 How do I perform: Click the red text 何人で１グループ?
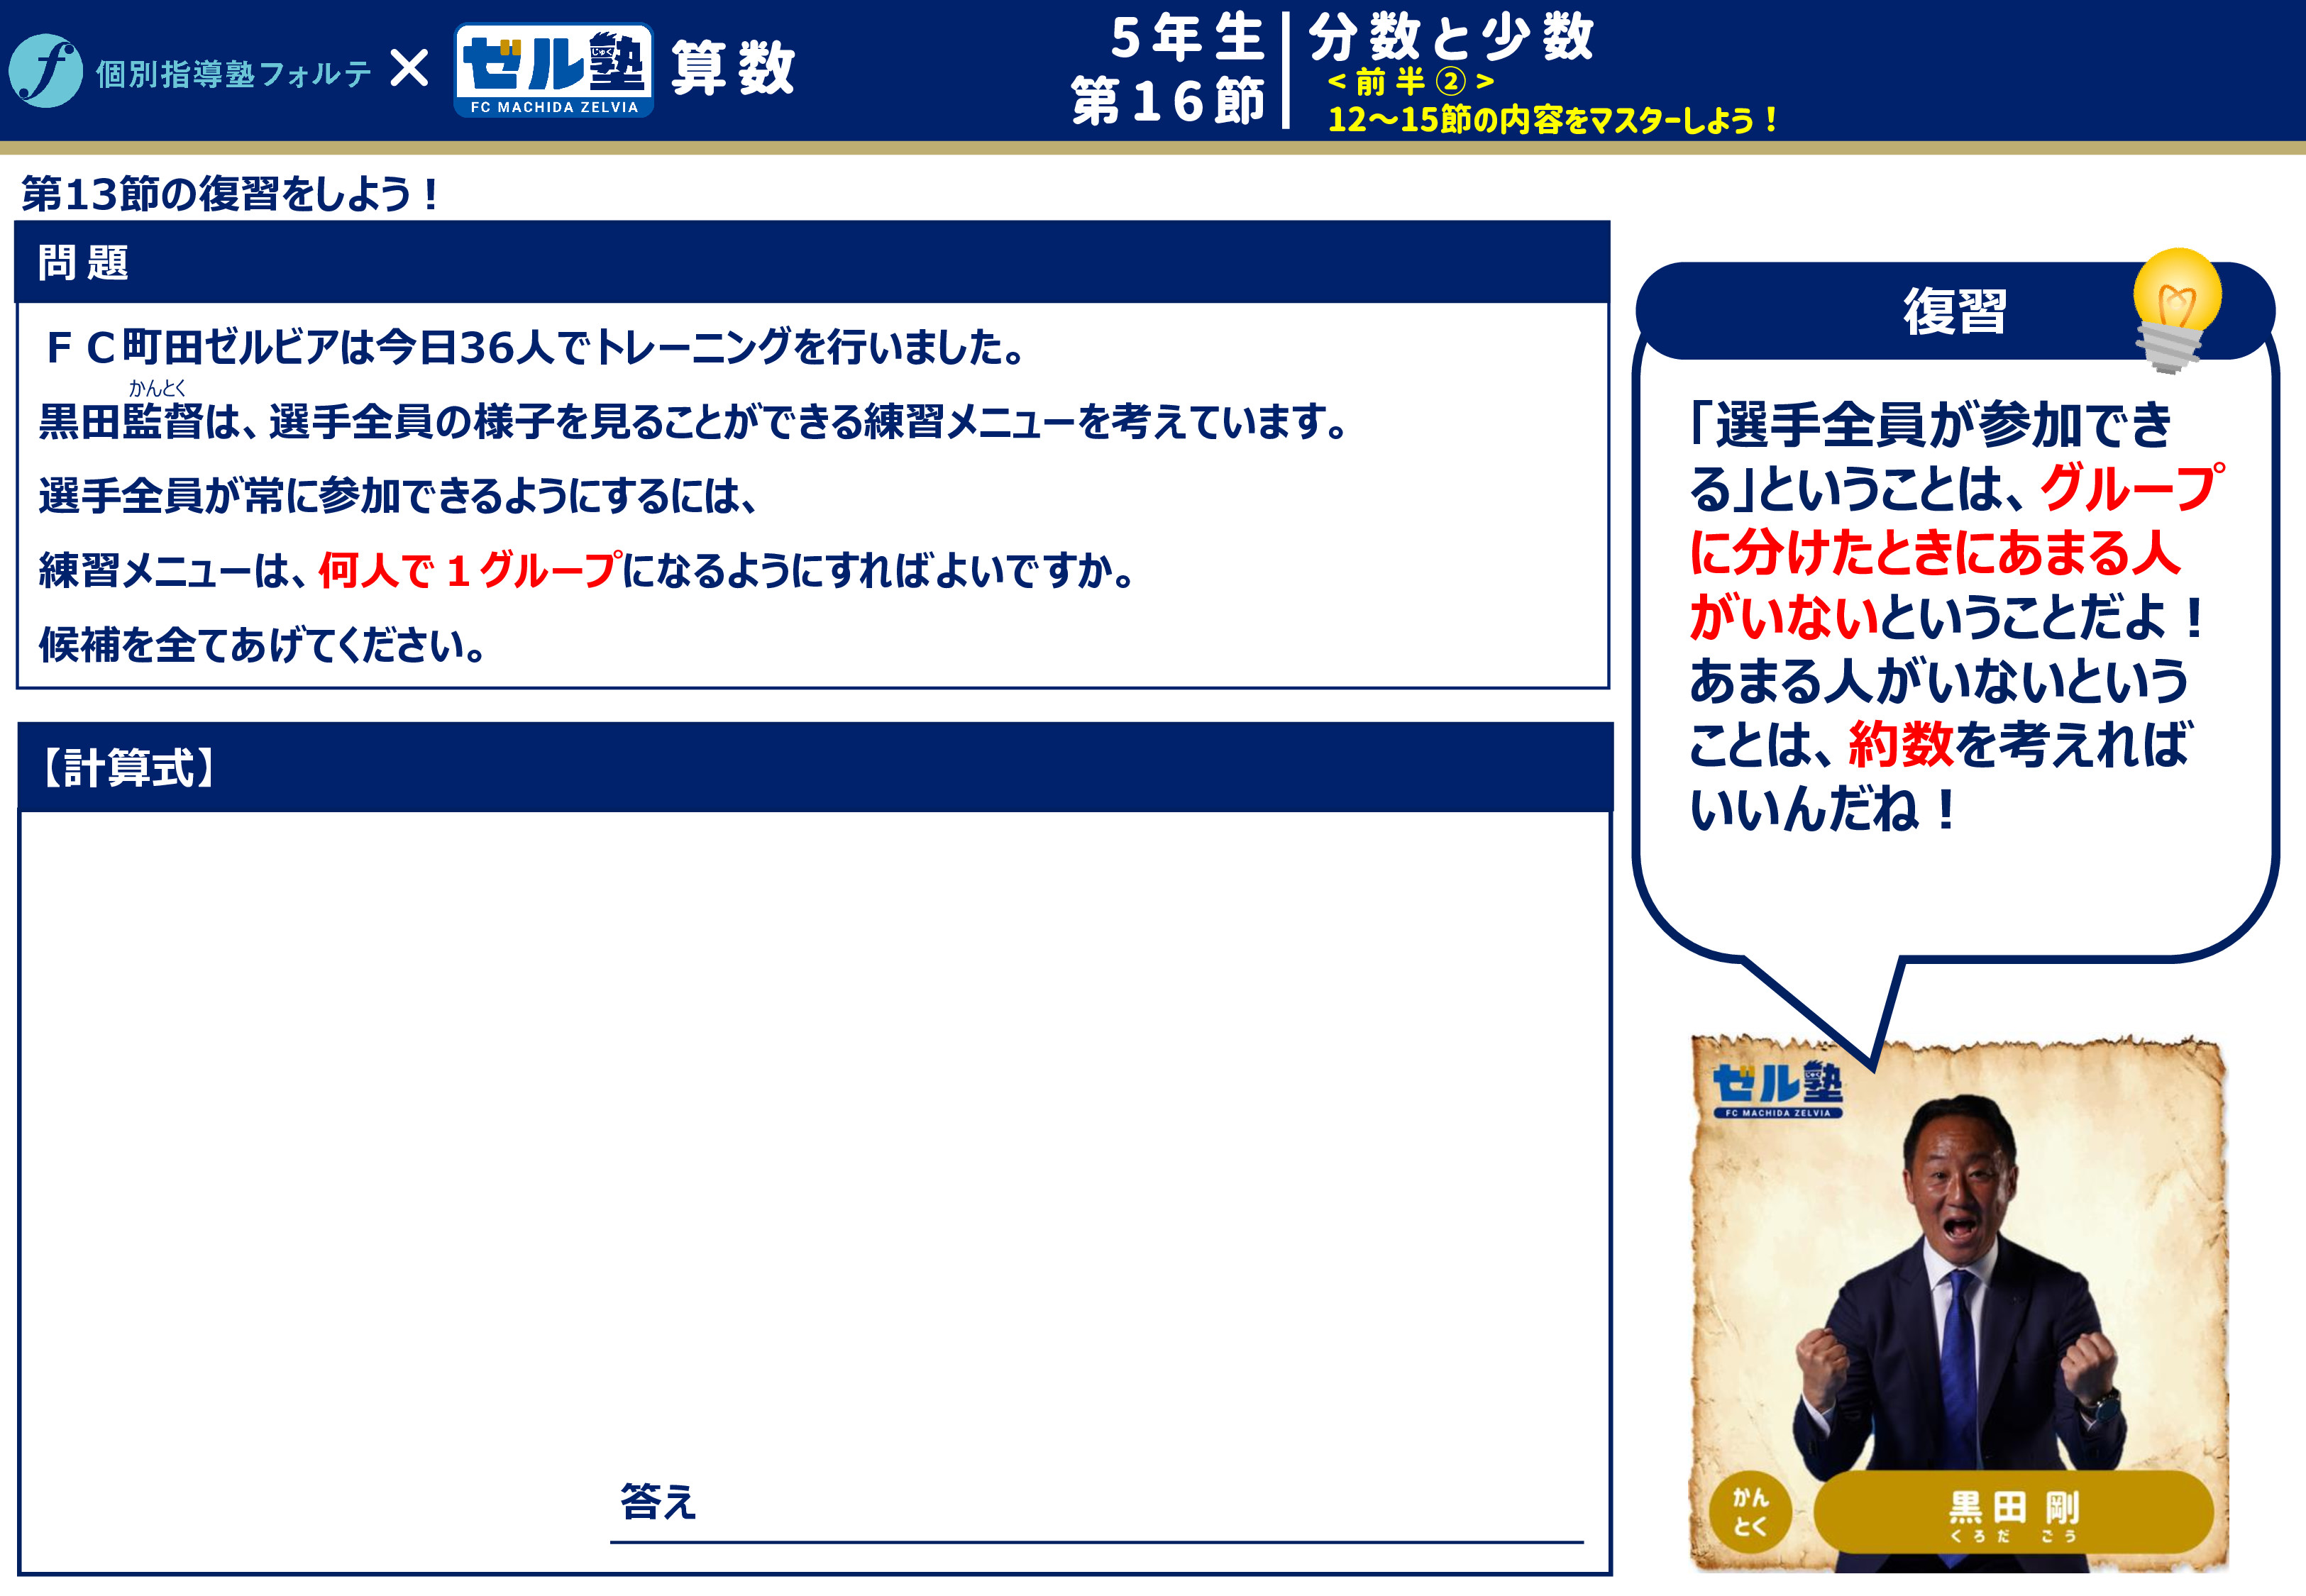470,571
